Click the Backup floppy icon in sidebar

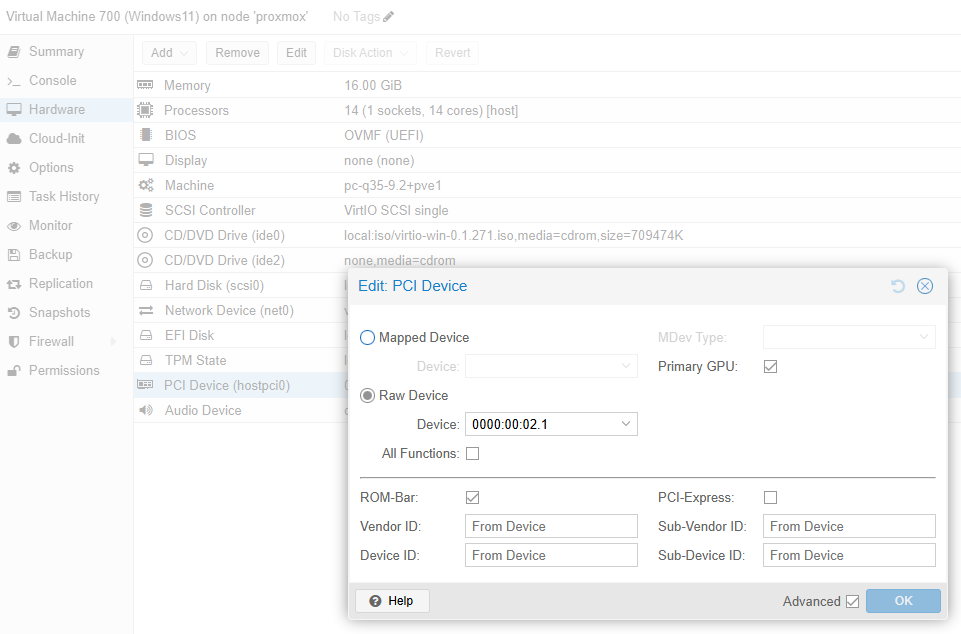point(14,255)
